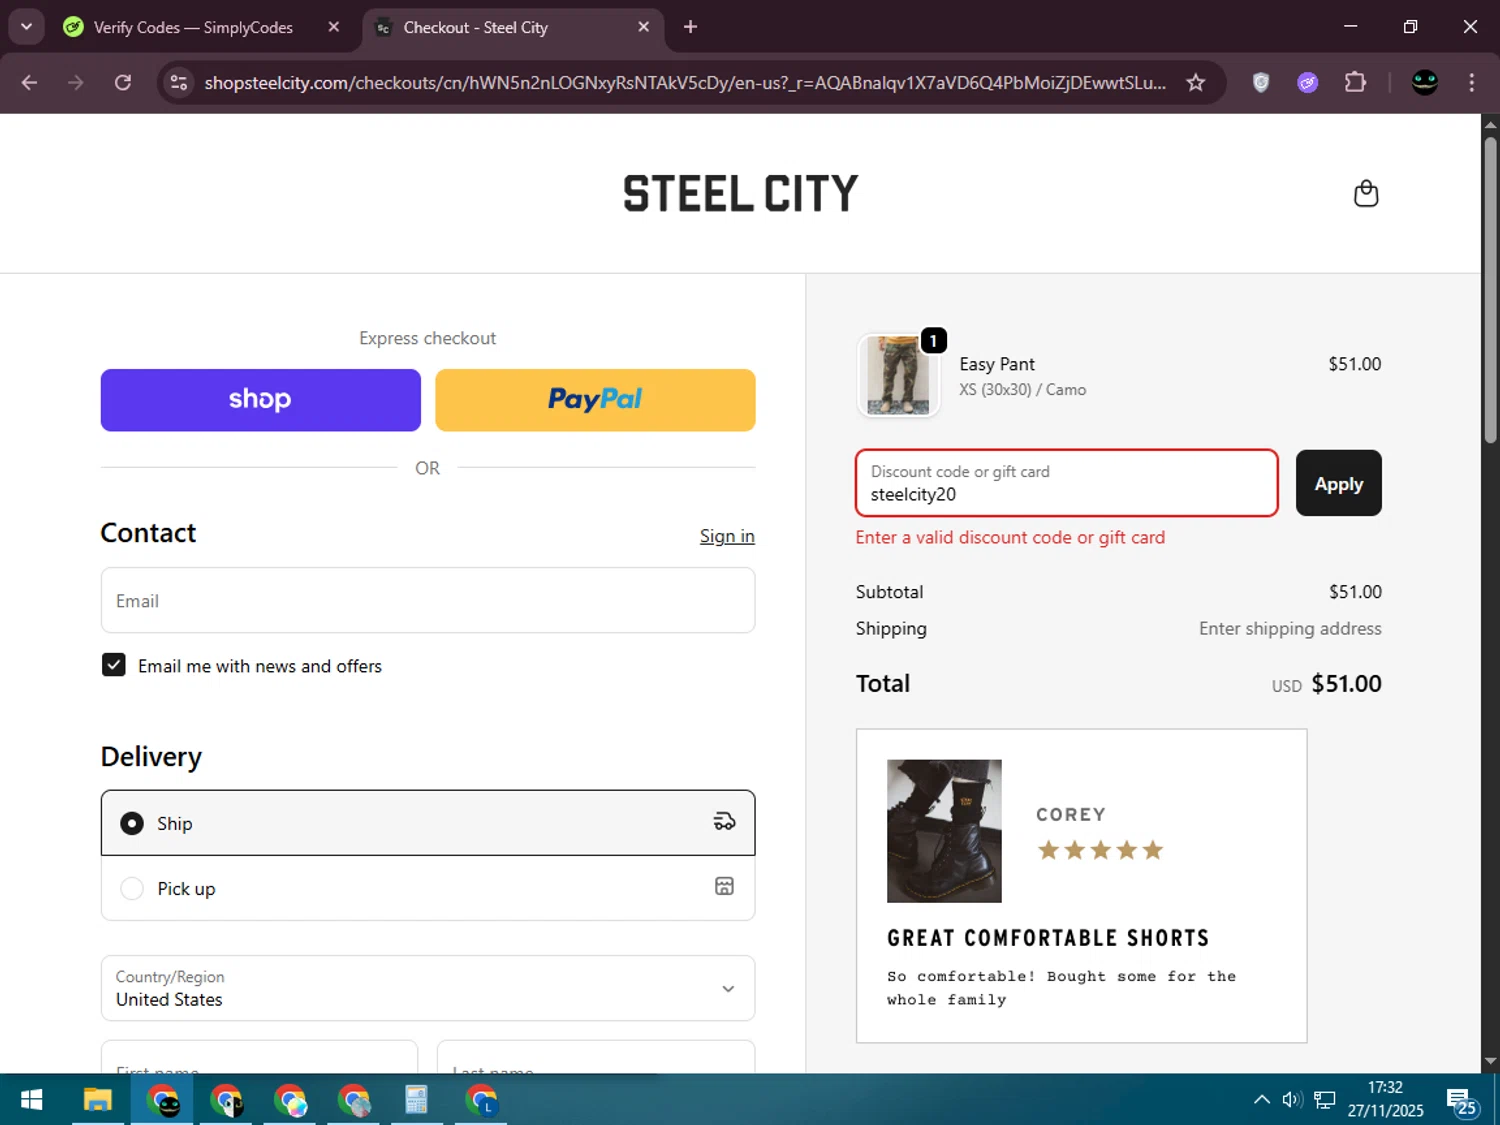Click the scrollbar up arrow
The height and width of the screenshot is (1125, 1500).
point(1490,124)
